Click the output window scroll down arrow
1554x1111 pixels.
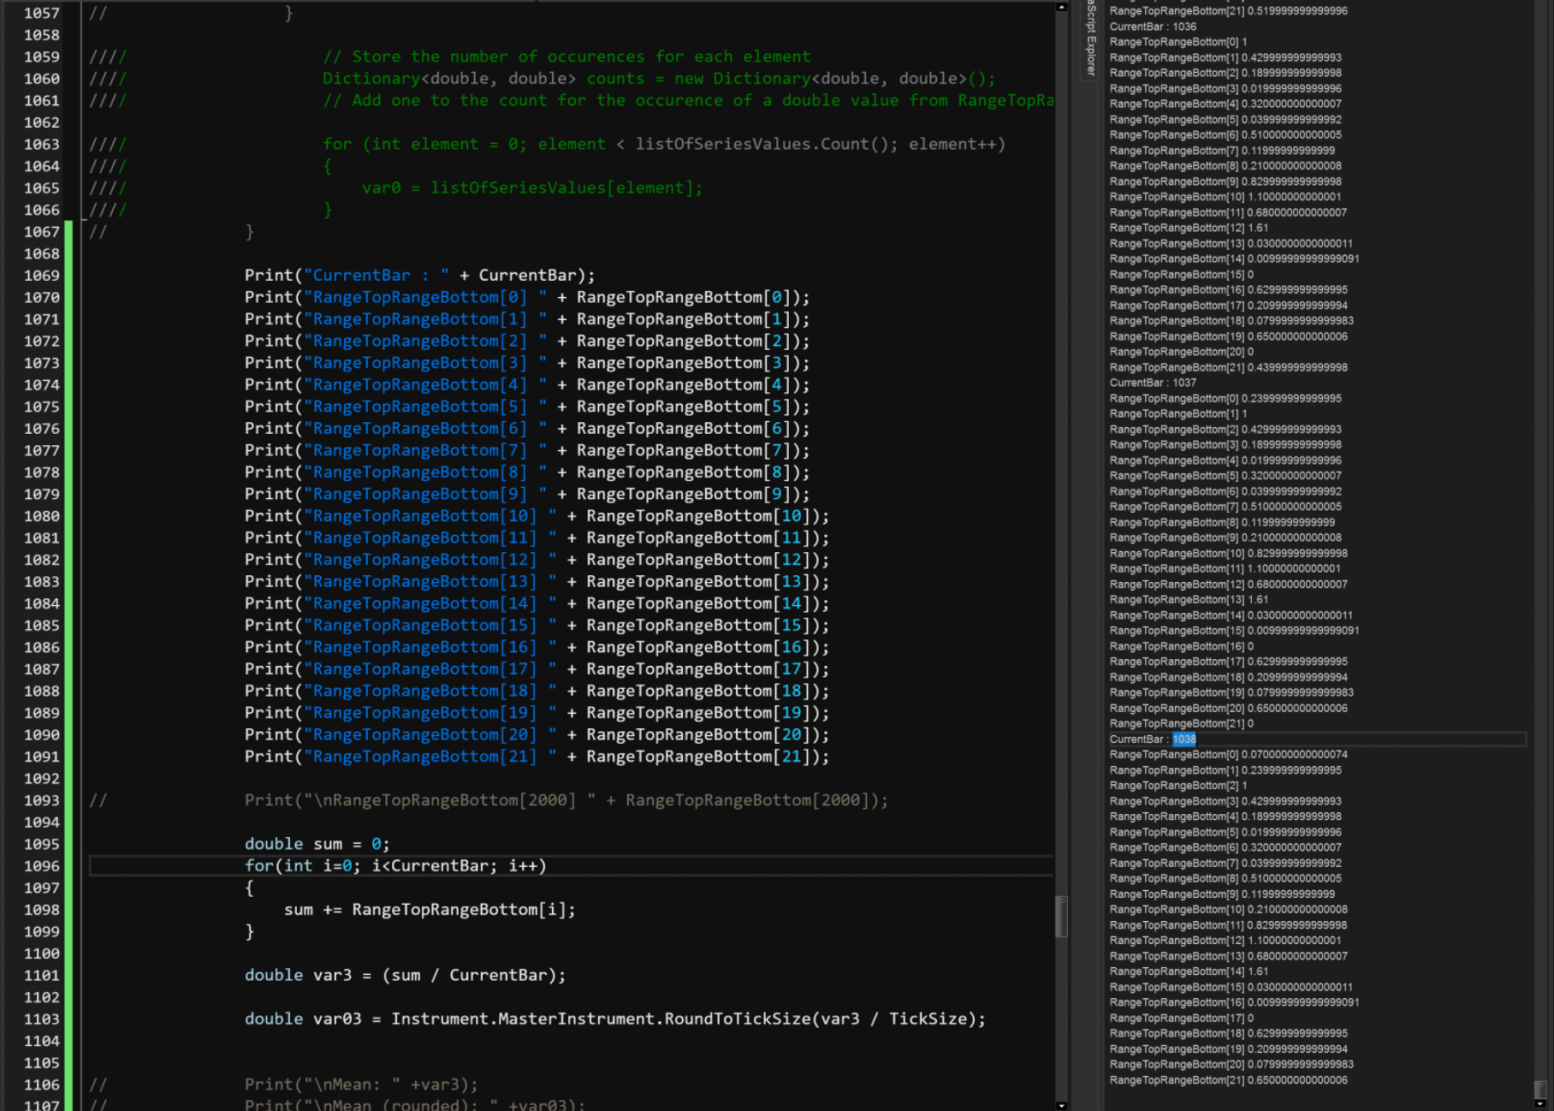(x=1540, y=1102)
